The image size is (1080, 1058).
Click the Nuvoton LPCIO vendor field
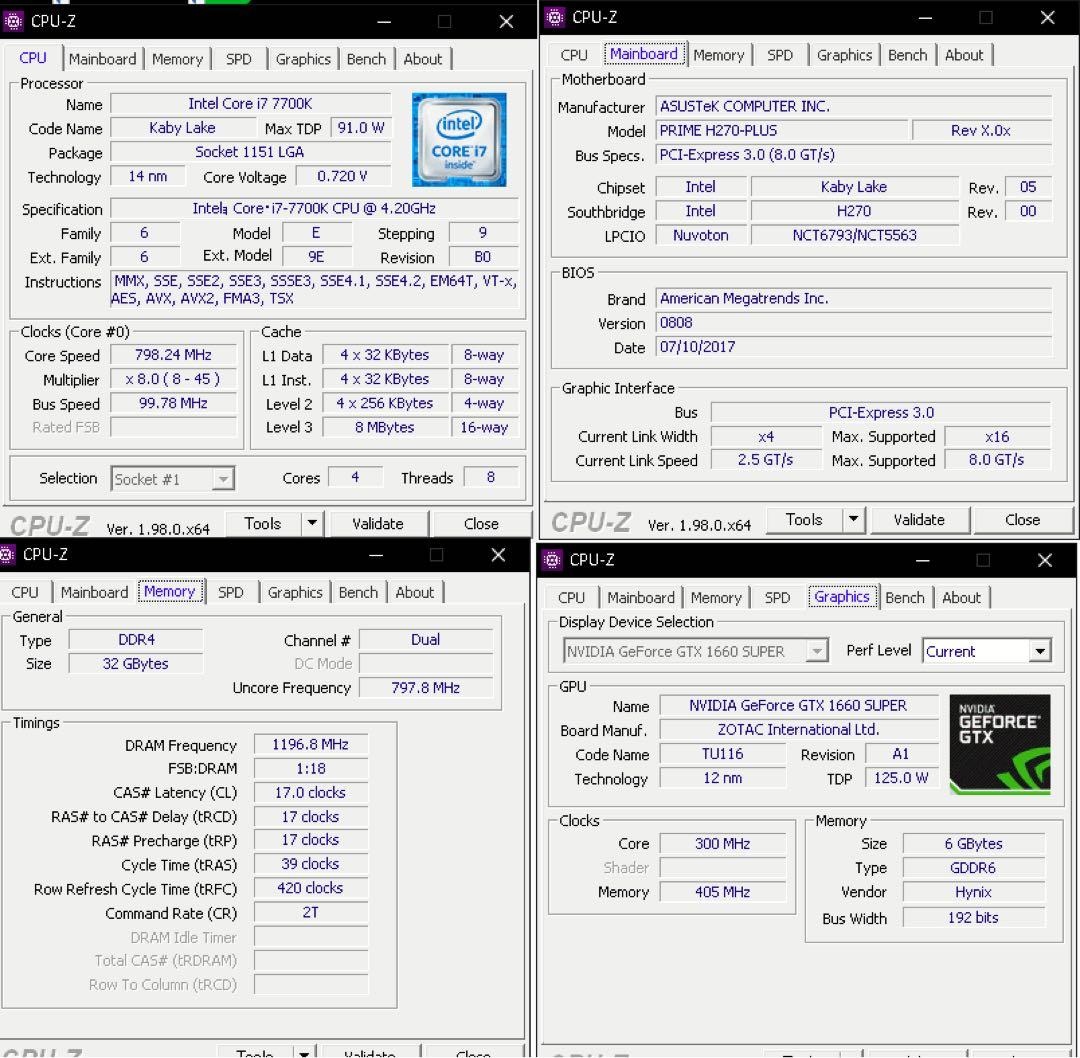(701, 235)
